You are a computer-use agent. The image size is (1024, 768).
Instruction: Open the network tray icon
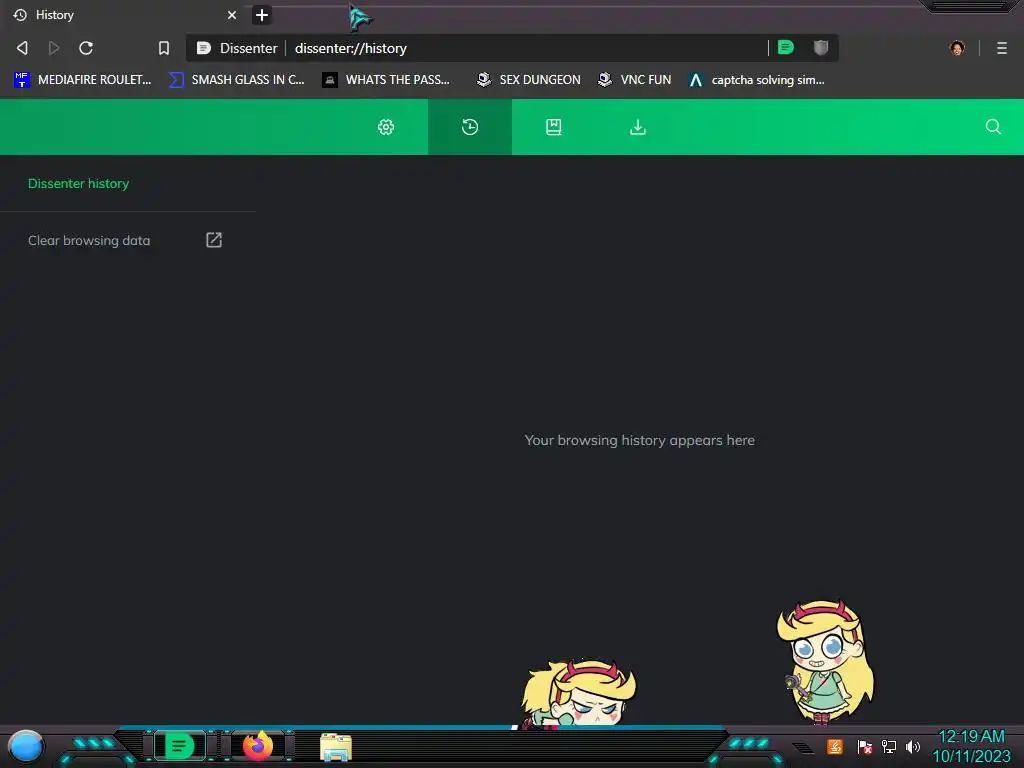(889, 746)
